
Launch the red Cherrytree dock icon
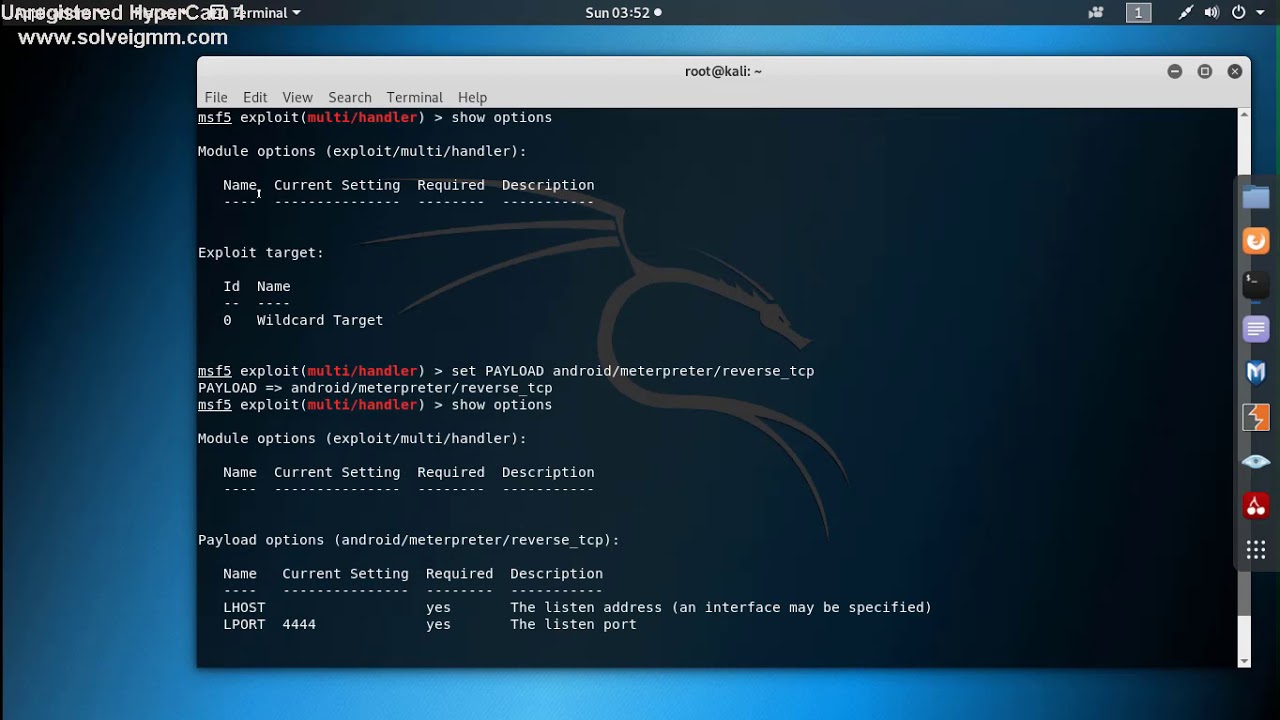click(1256, 506)
